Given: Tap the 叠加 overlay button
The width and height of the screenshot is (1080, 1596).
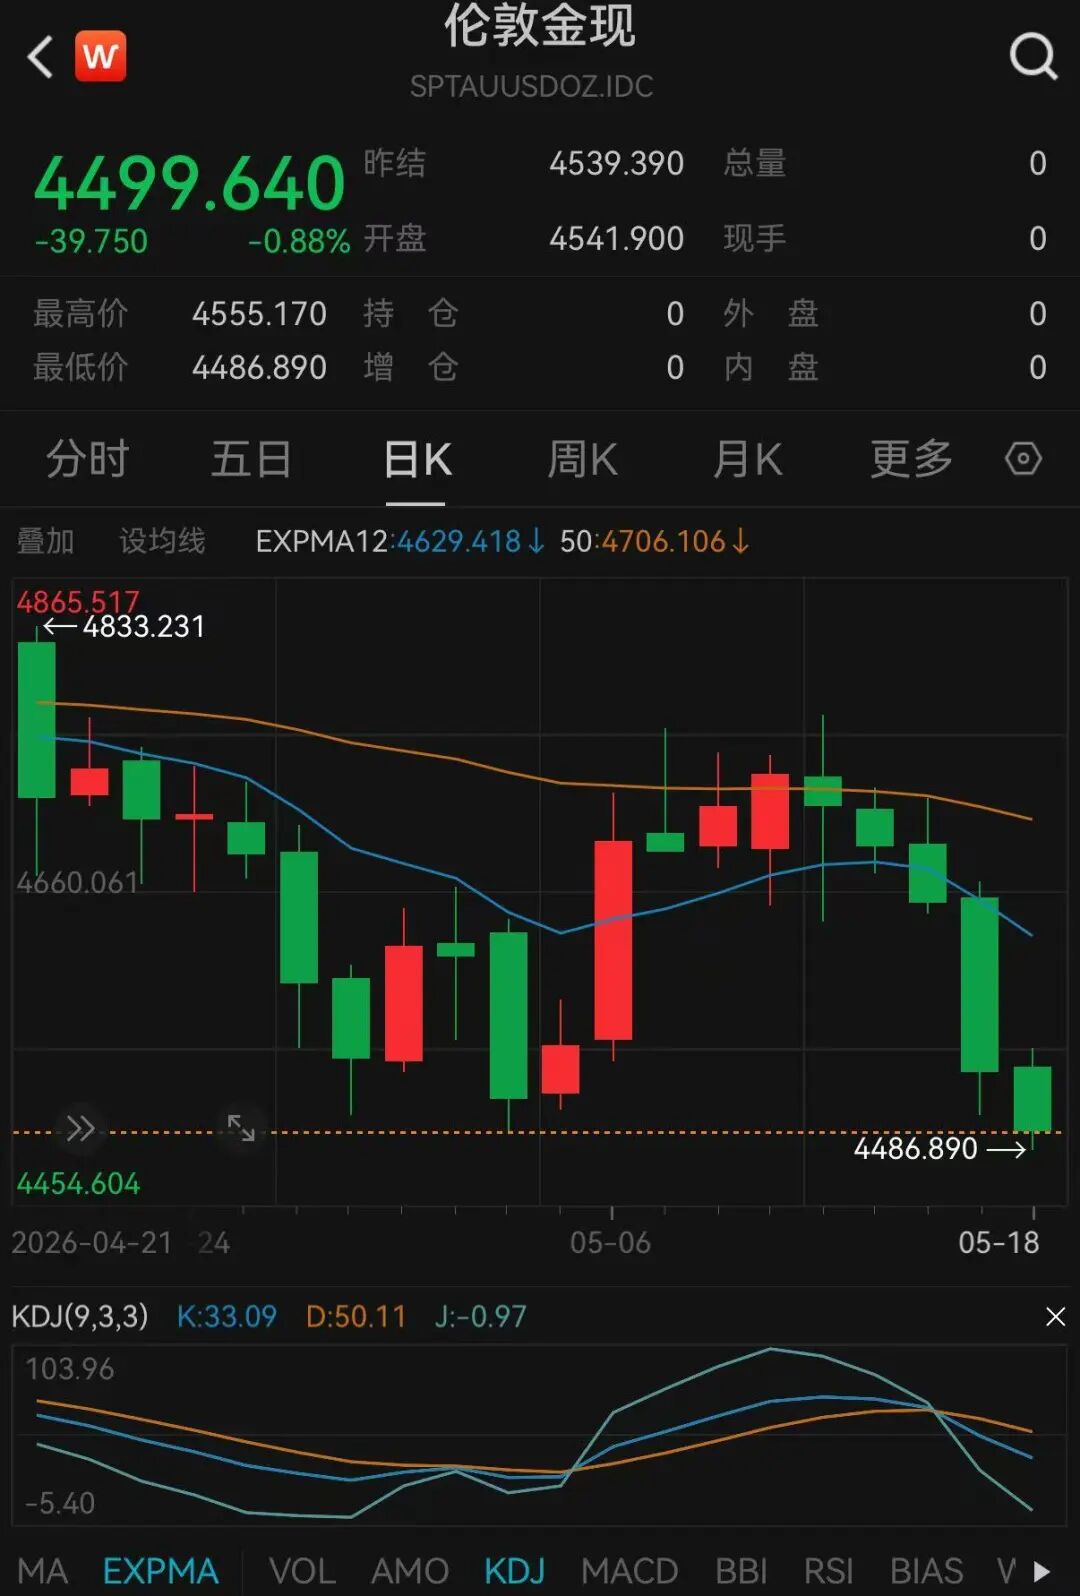Looking at the screenshot, I should pos(45,541).
